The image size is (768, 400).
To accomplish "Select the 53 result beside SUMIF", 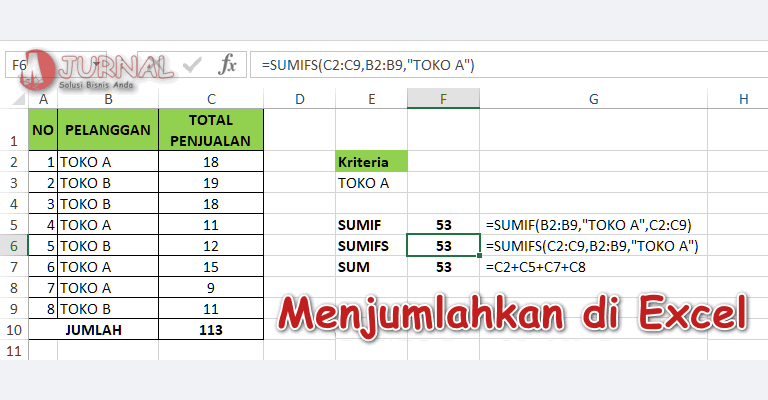I will (x=443, y=225).
